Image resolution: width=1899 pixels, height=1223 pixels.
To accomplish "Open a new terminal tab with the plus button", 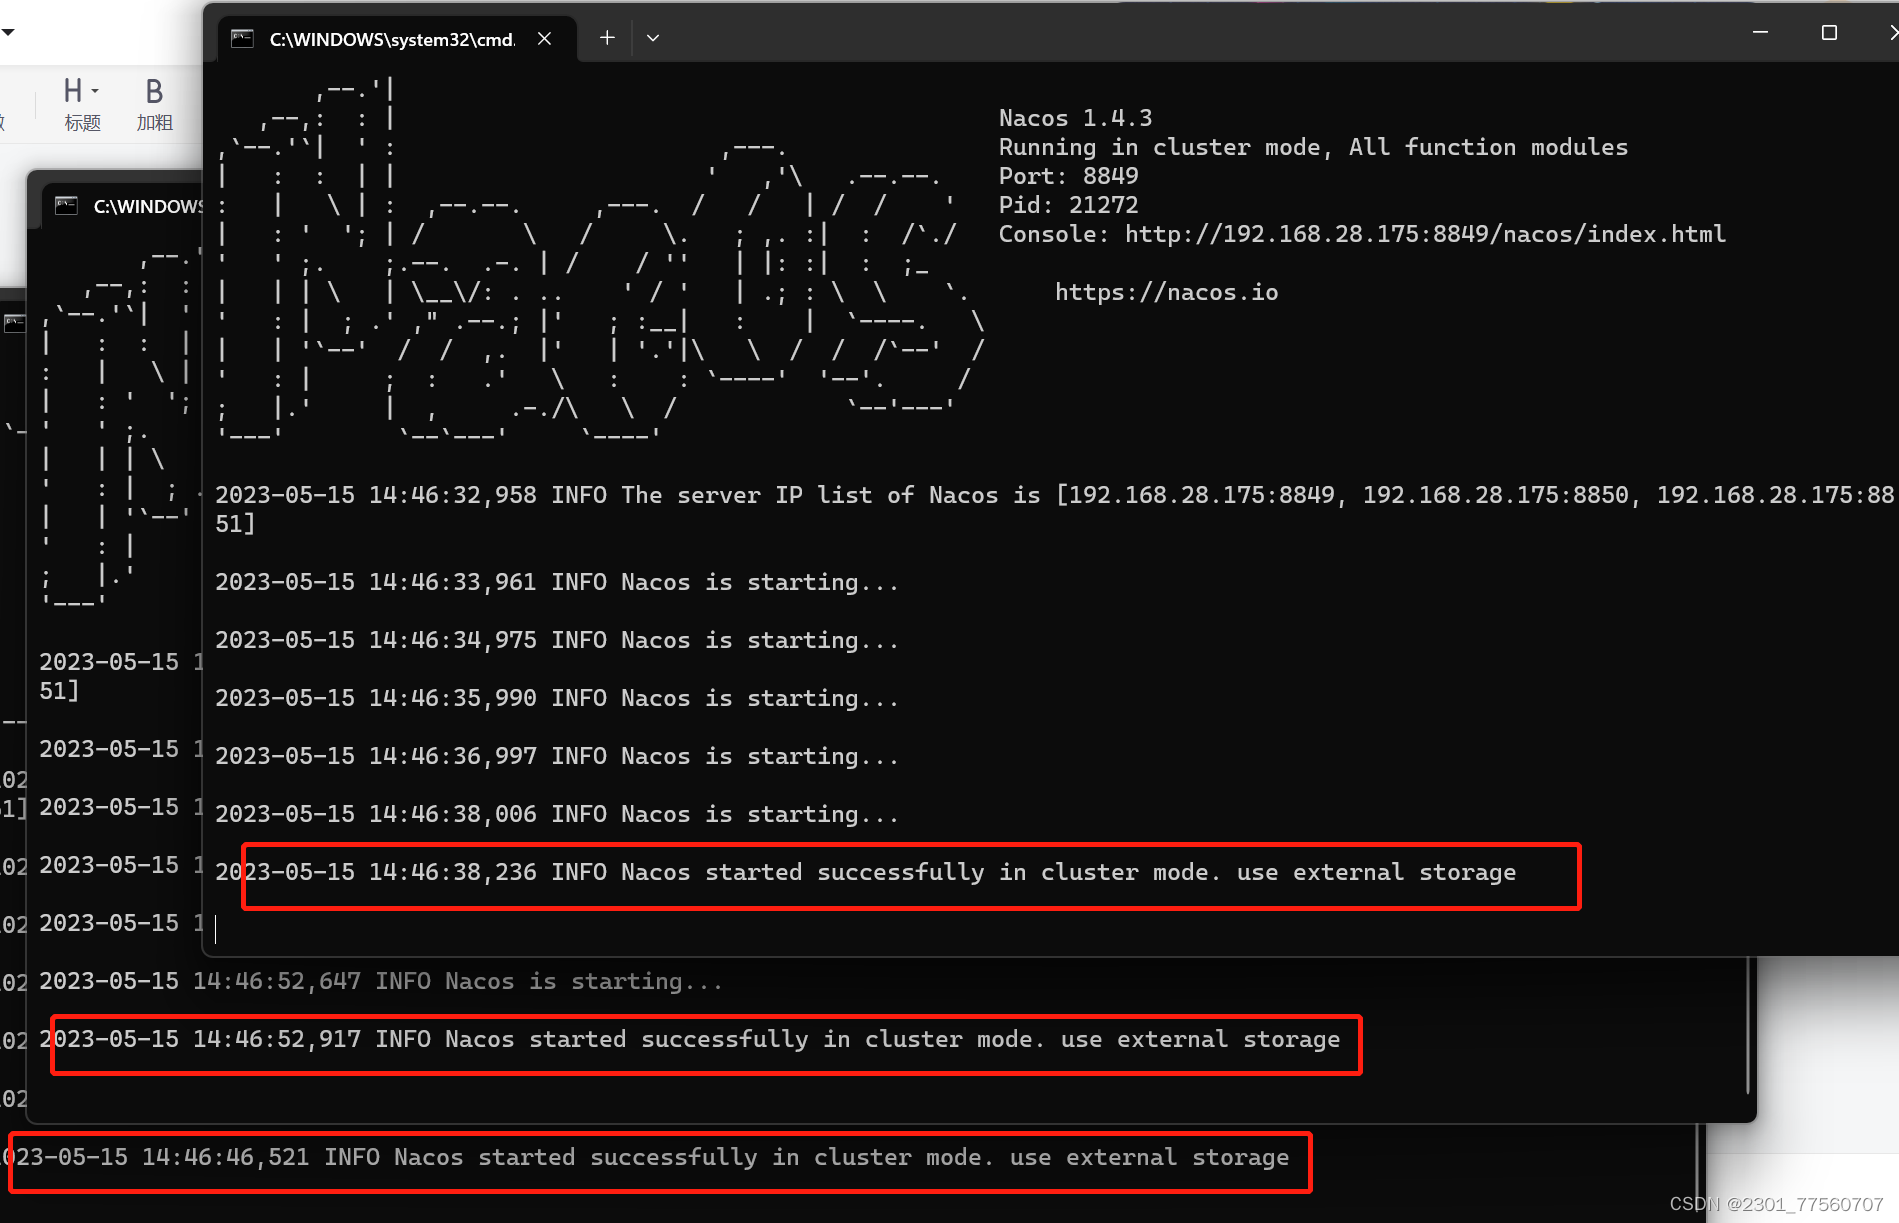I will (607, 38).
